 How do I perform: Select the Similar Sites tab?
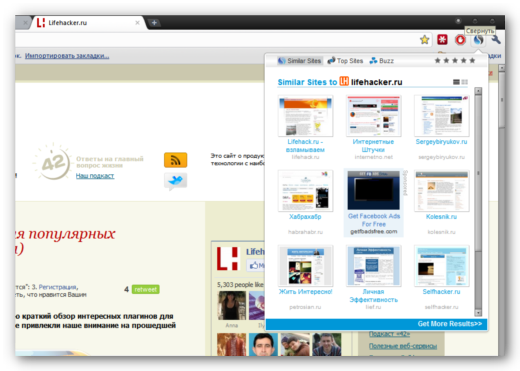coord(299,61)
